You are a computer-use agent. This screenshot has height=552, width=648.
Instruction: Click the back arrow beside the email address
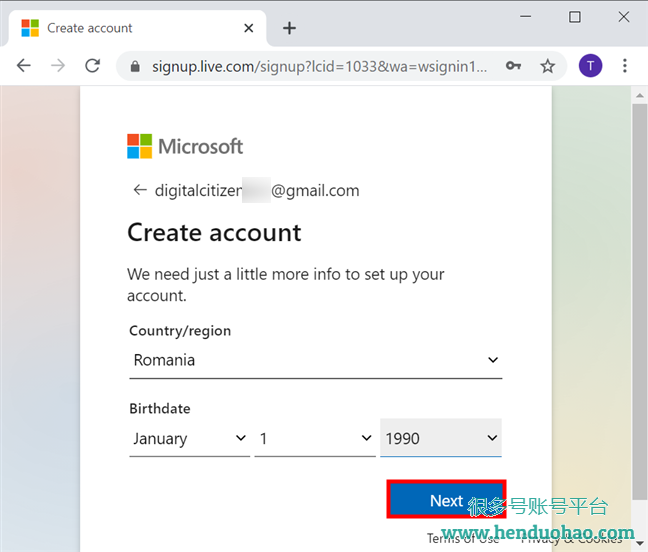139,190
